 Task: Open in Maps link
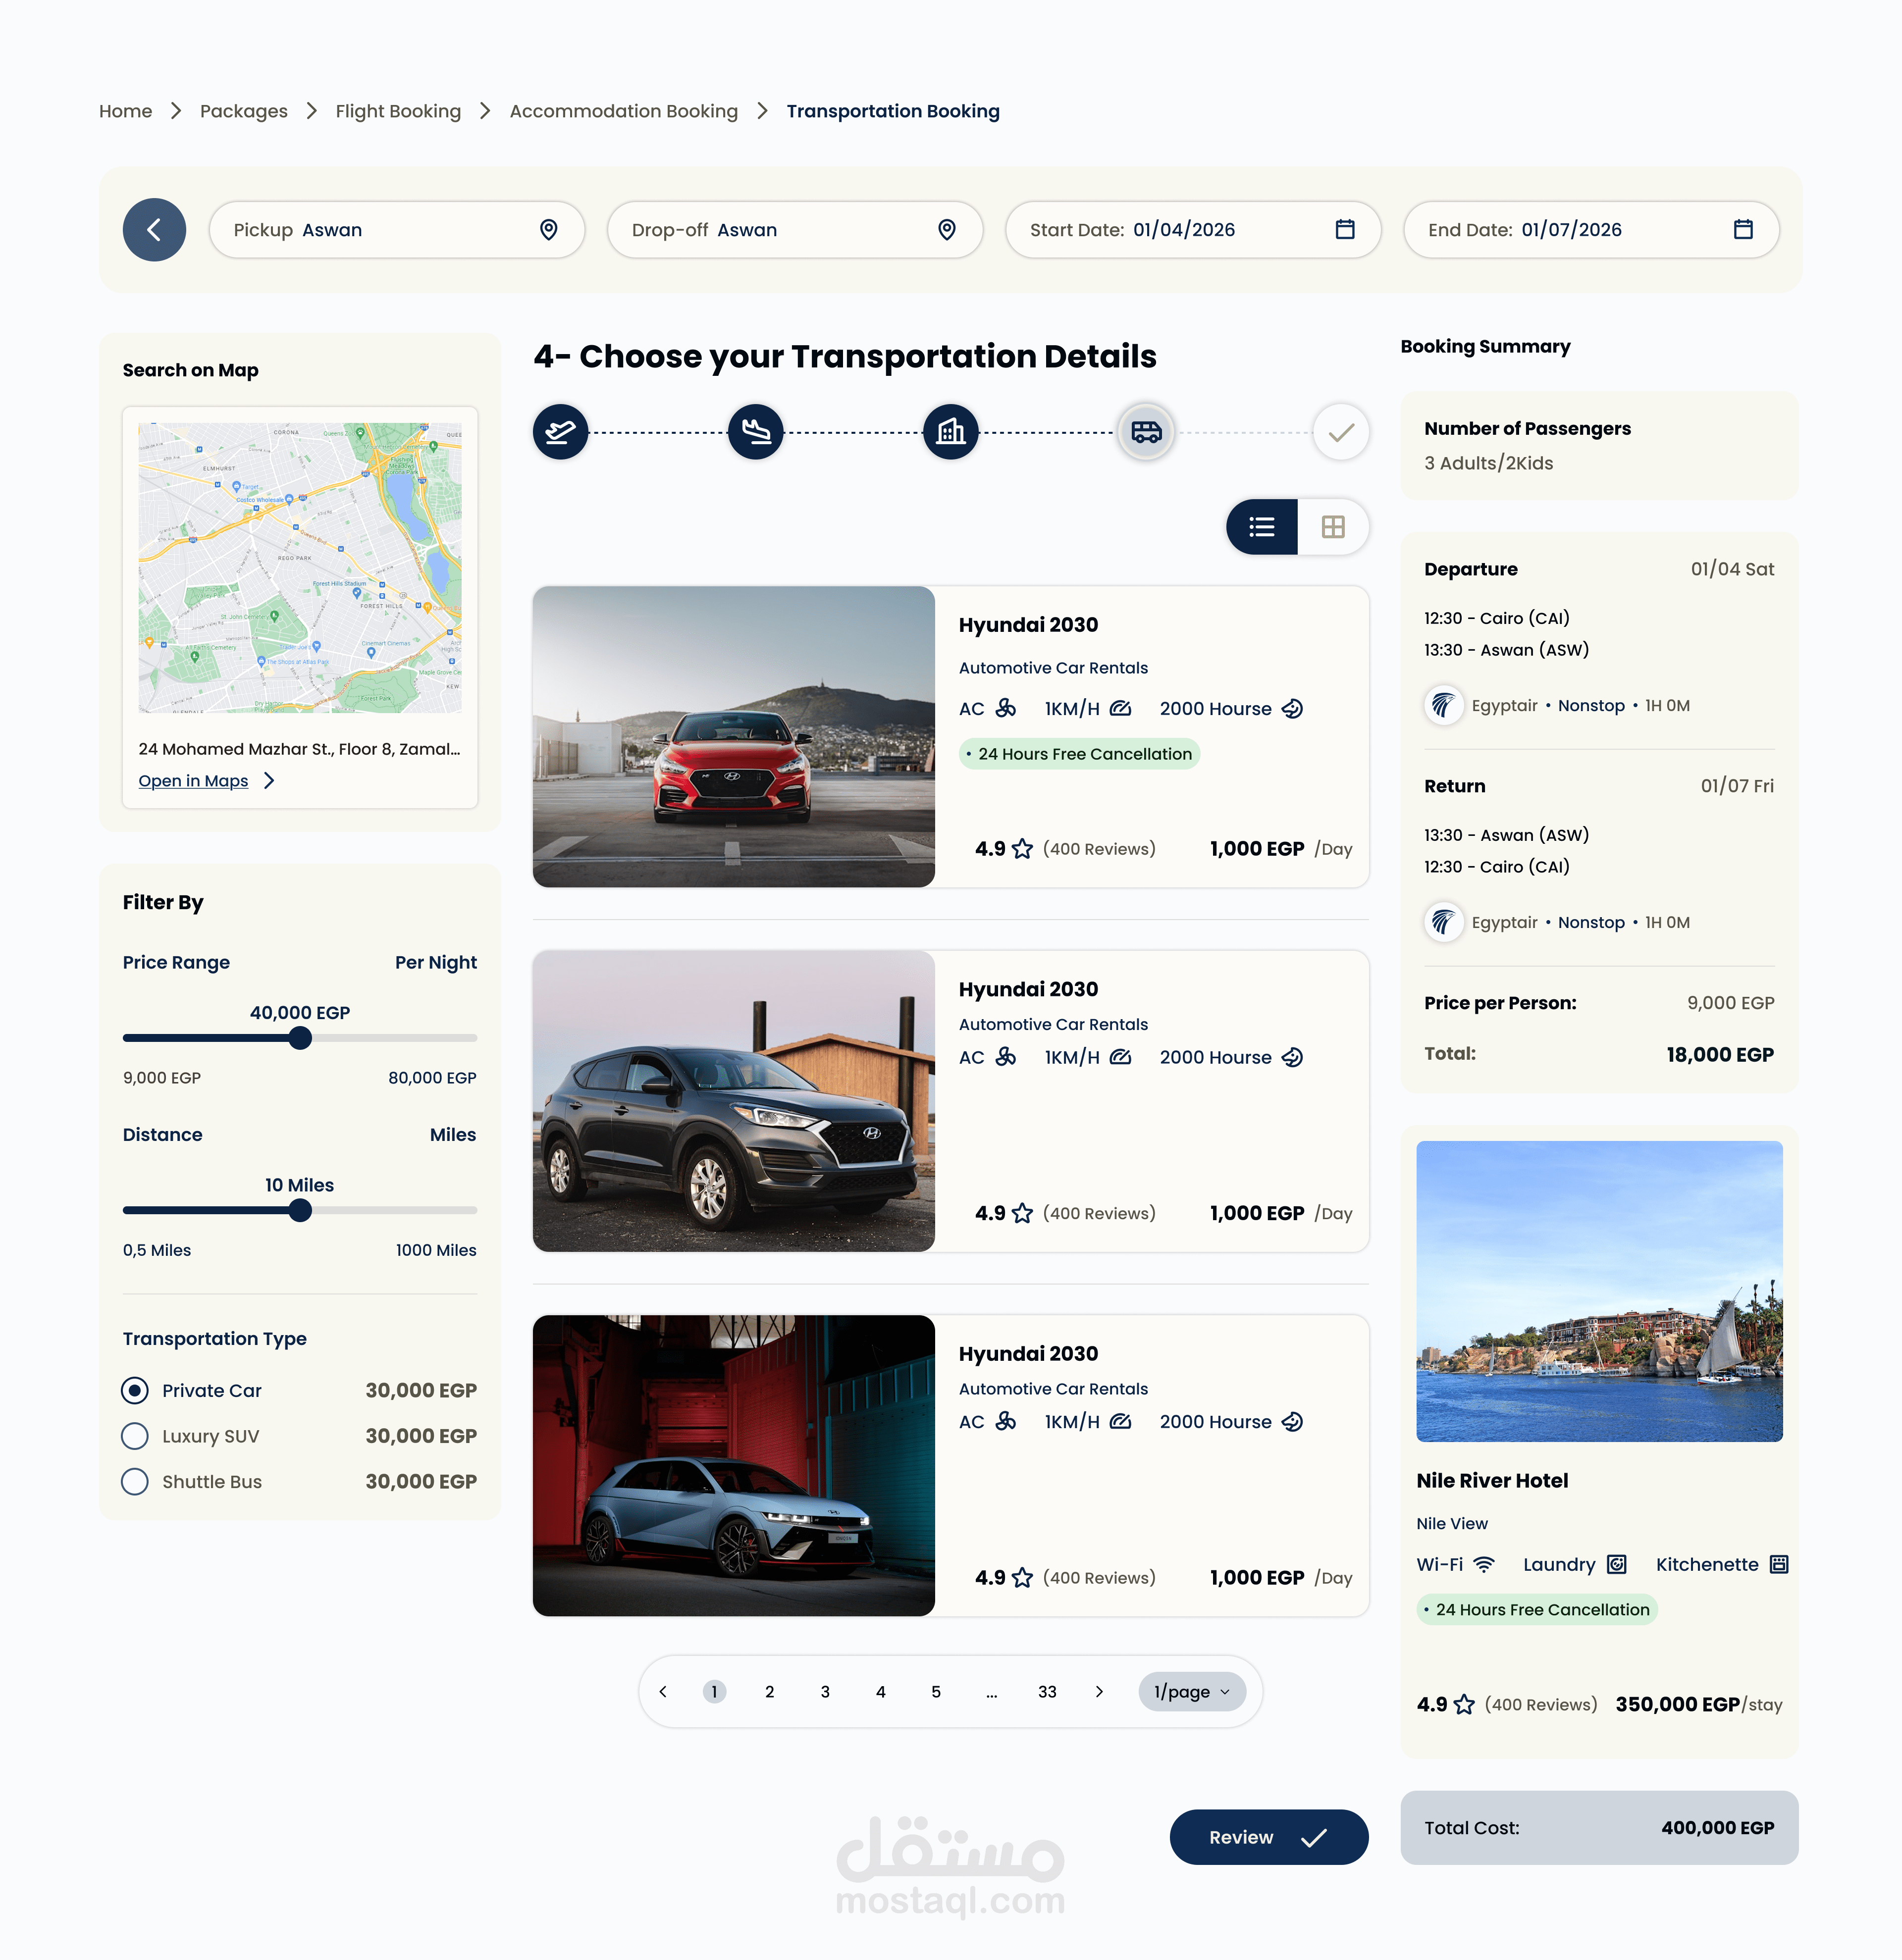coord(193,781)
